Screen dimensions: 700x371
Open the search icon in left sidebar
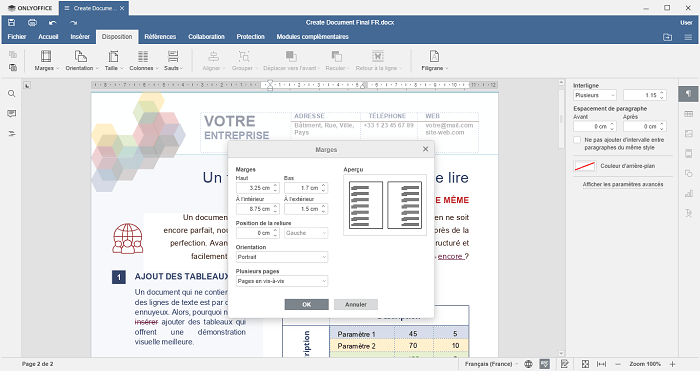pyautogui.click(x=12, y=94)
